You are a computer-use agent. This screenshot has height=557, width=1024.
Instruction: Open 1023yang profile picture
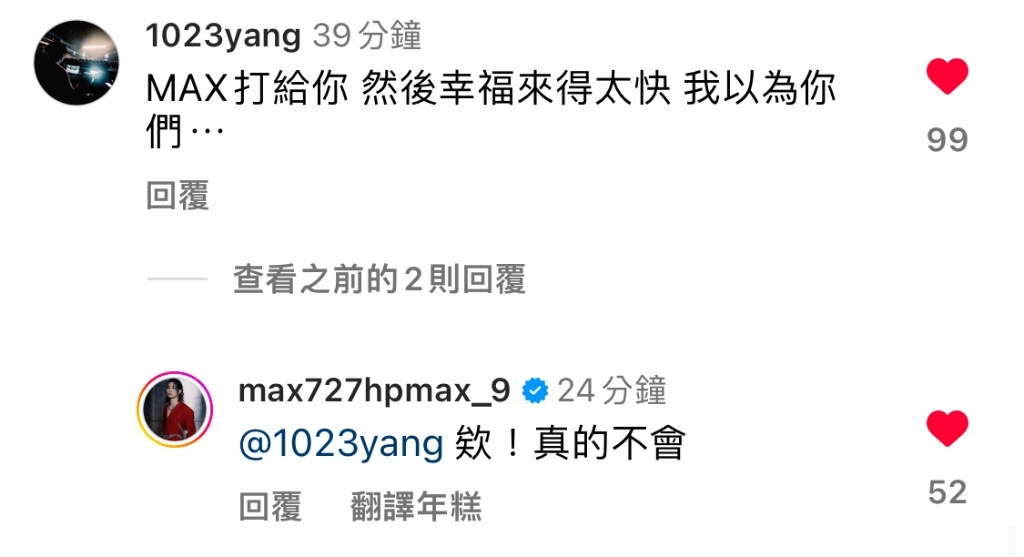pyautogui.click(x=76, y=63)
